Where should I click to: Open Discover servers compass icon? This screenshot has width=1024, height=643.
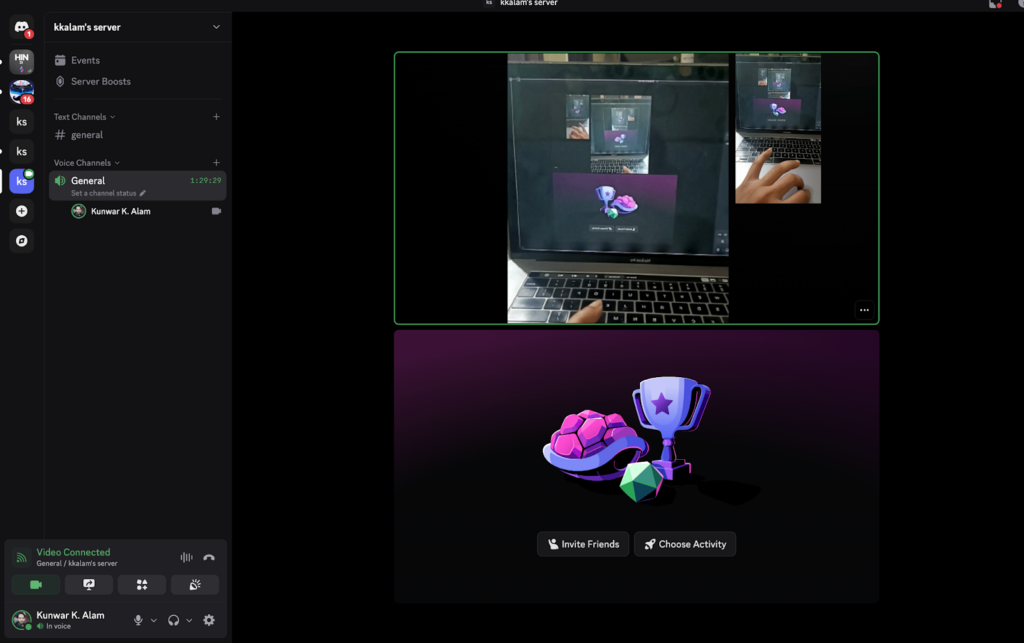click(x=21, y=241)
